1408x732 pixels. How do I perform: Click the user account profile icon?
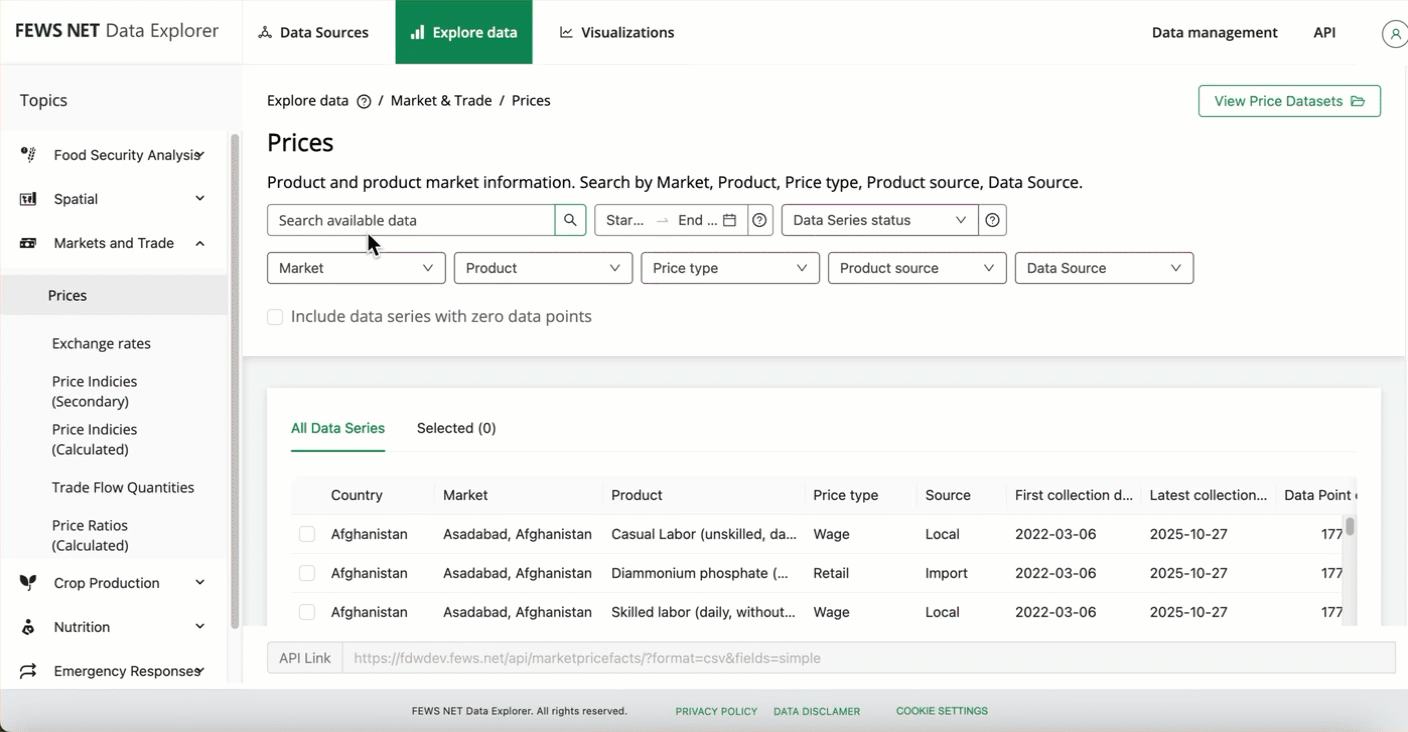pyautogui.click(x=1394, y=33)
